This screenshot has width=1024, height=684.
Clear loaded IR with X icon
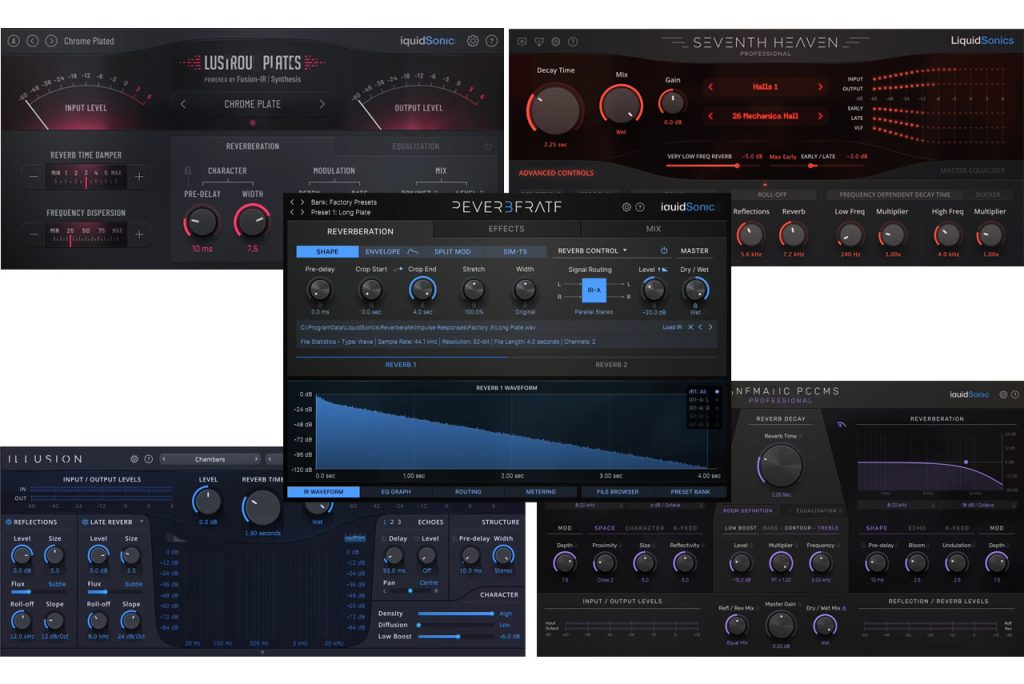pos(690,327)
